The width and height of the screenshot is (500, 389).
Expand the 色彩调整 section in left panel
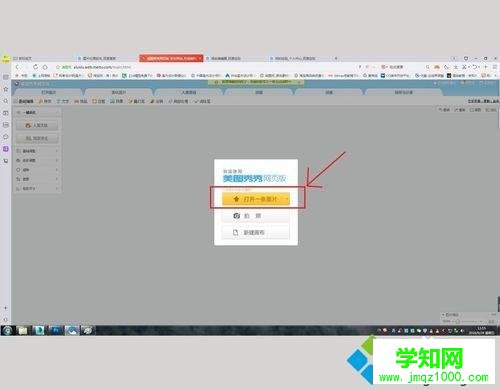click(38, 160)
